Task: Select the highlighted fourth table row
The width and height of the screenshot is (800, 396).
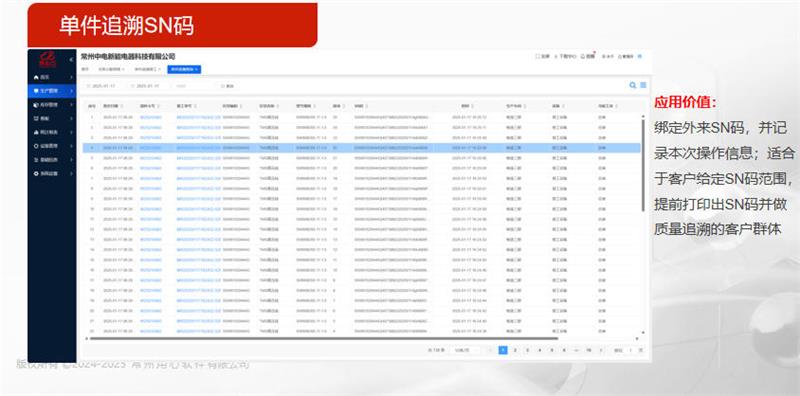Action: (x=361, y=148)
